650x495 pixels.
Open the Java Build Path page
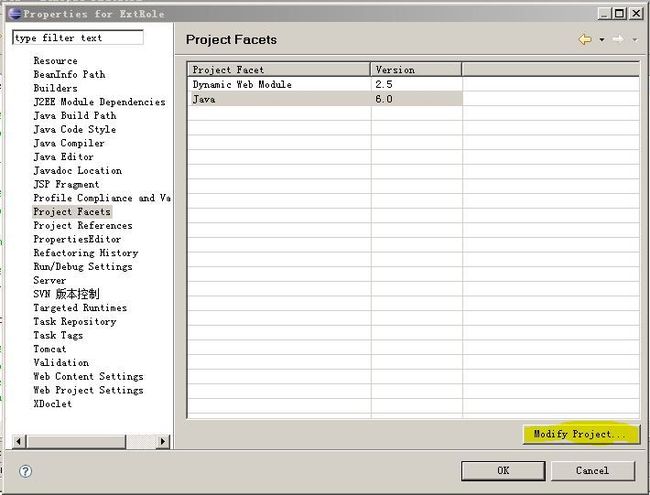point(75,115)
